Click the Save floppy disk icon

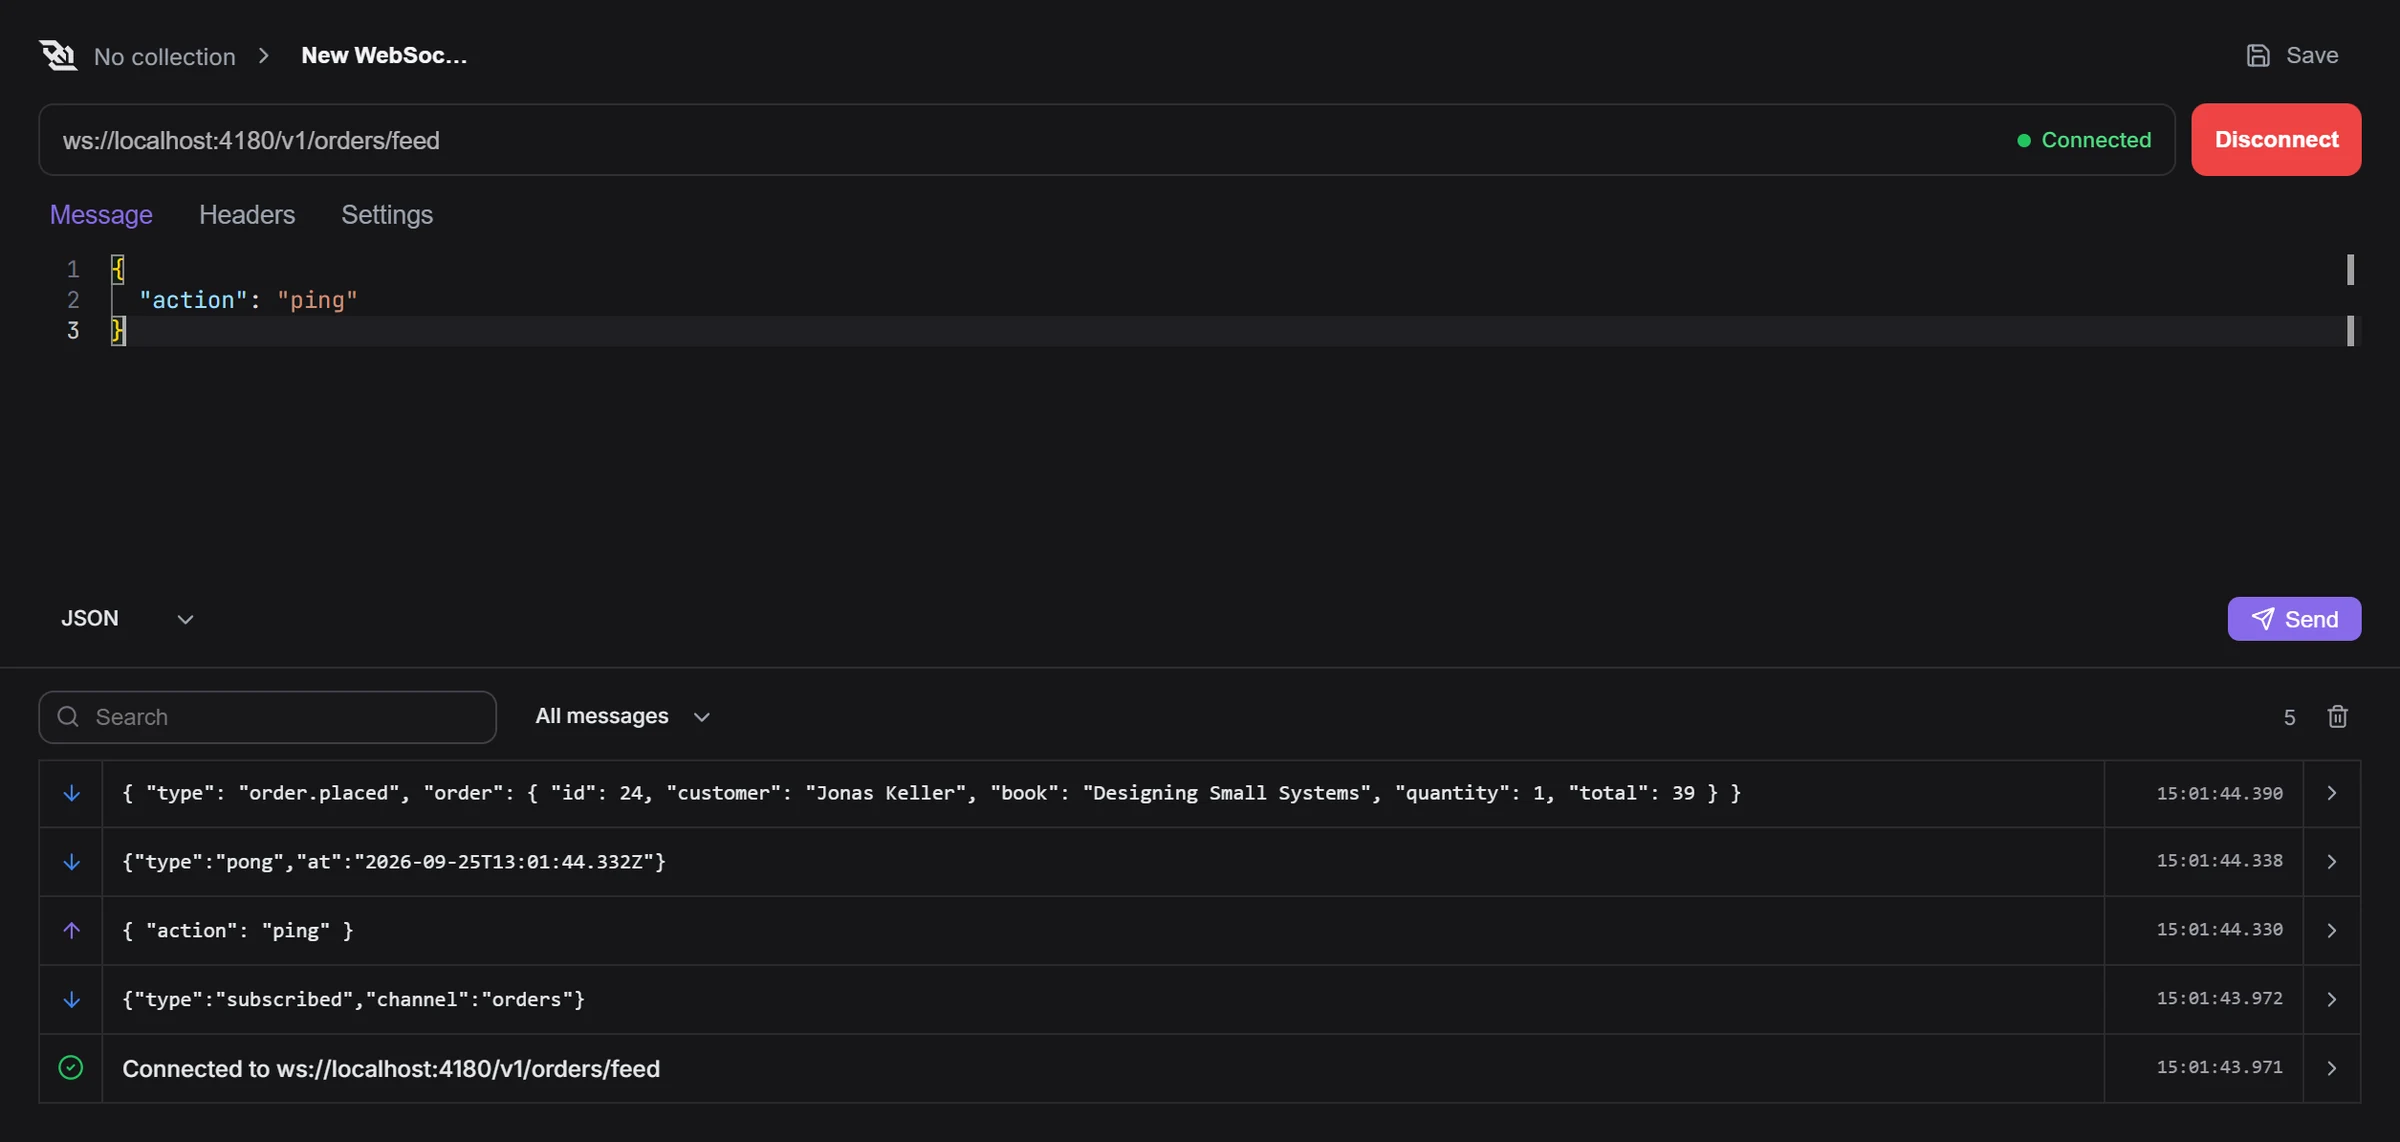(2258, 55)
